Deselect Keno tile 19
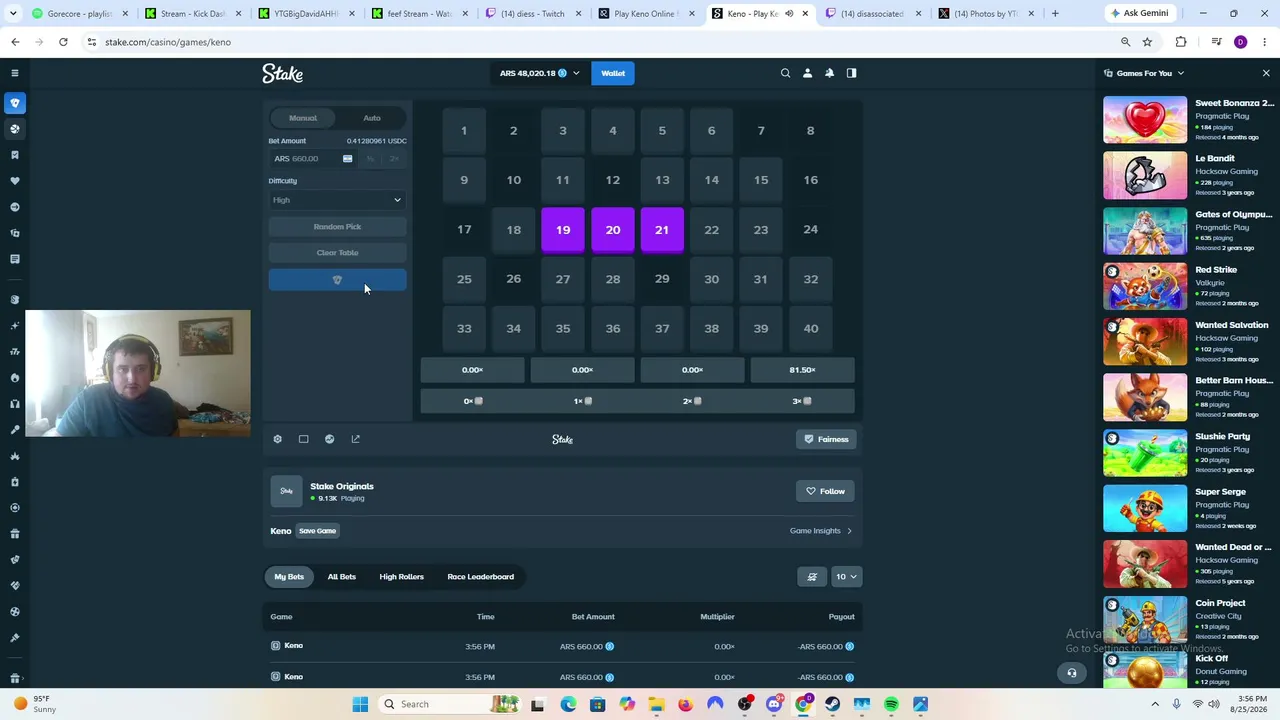 point(563,230)
